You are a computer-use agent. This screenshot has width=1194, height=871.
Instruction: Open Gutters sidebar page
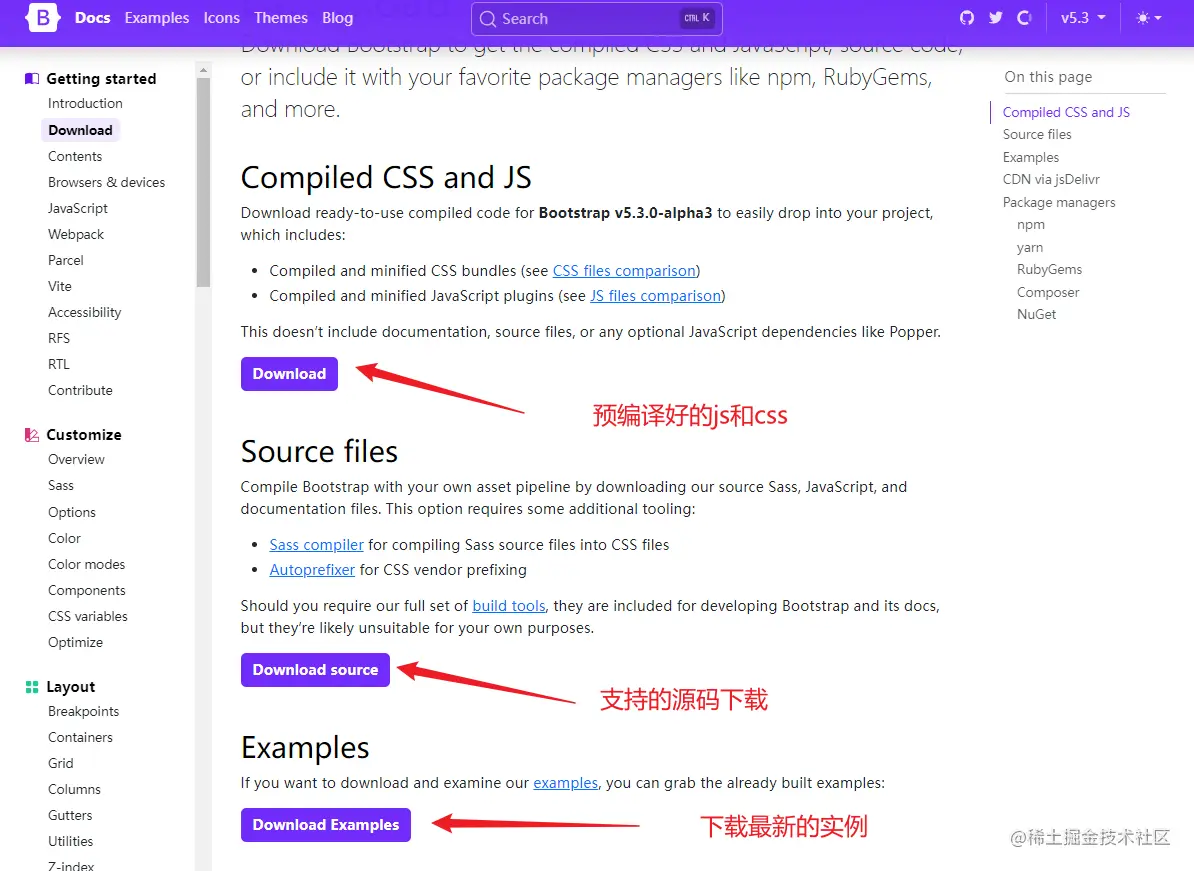(70, 815)
